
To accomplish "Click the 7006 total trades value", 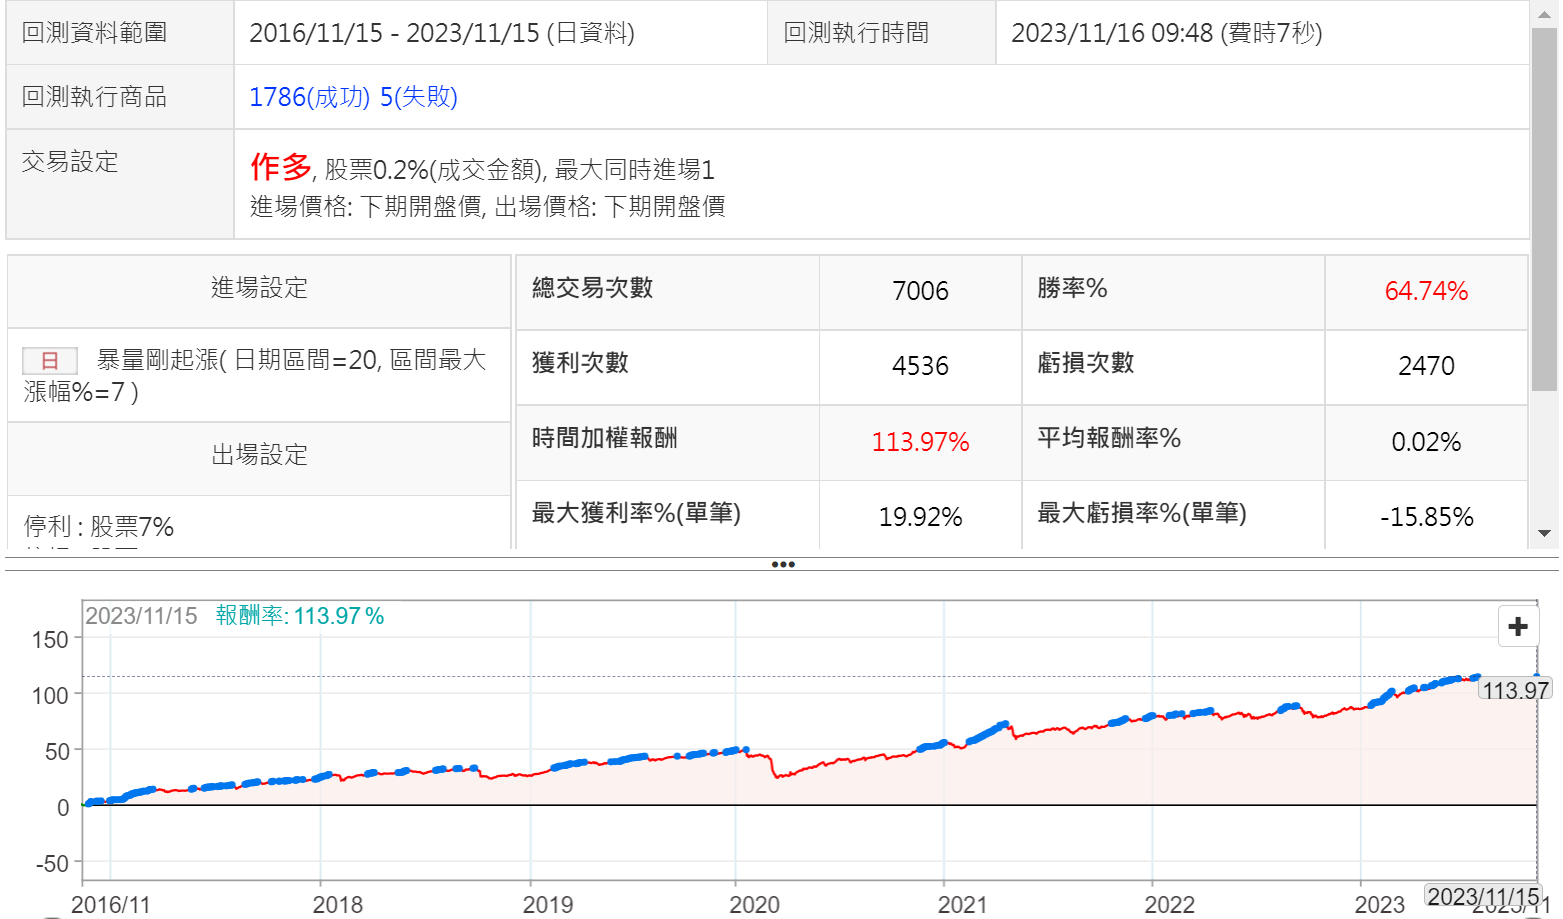I will tap(920, 291).
